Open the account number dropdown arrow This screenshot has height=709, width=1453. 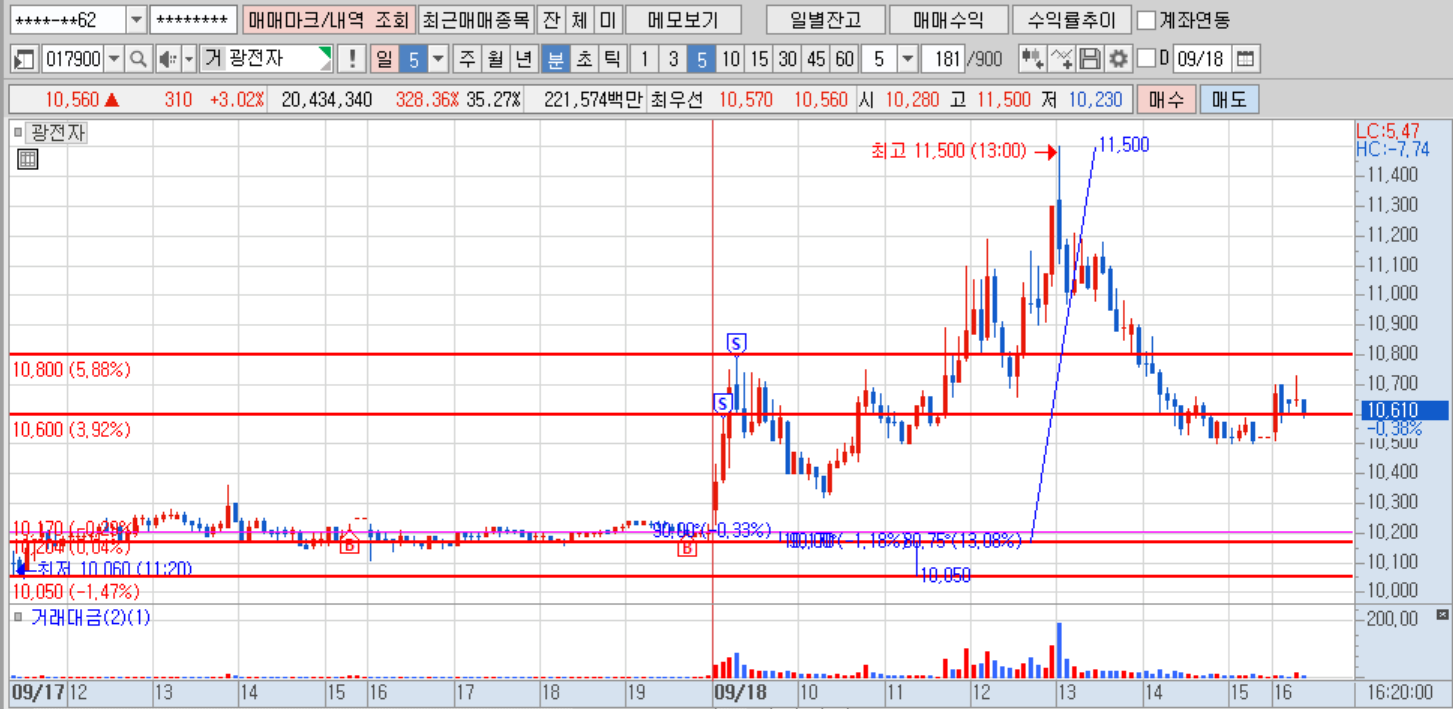pyautogui.click(x=137, y=20)
